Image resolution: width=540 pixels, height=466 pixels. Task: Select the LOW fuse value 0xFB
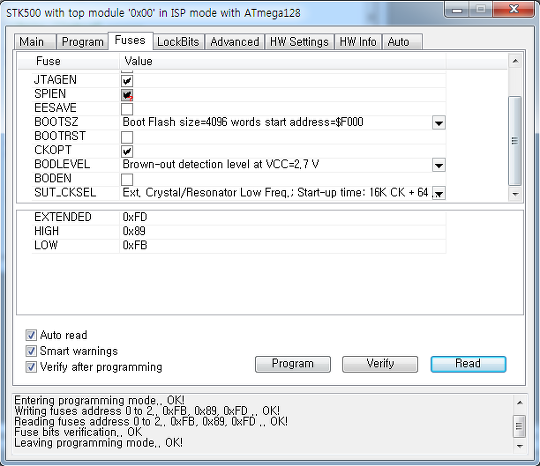click(135, 245)
